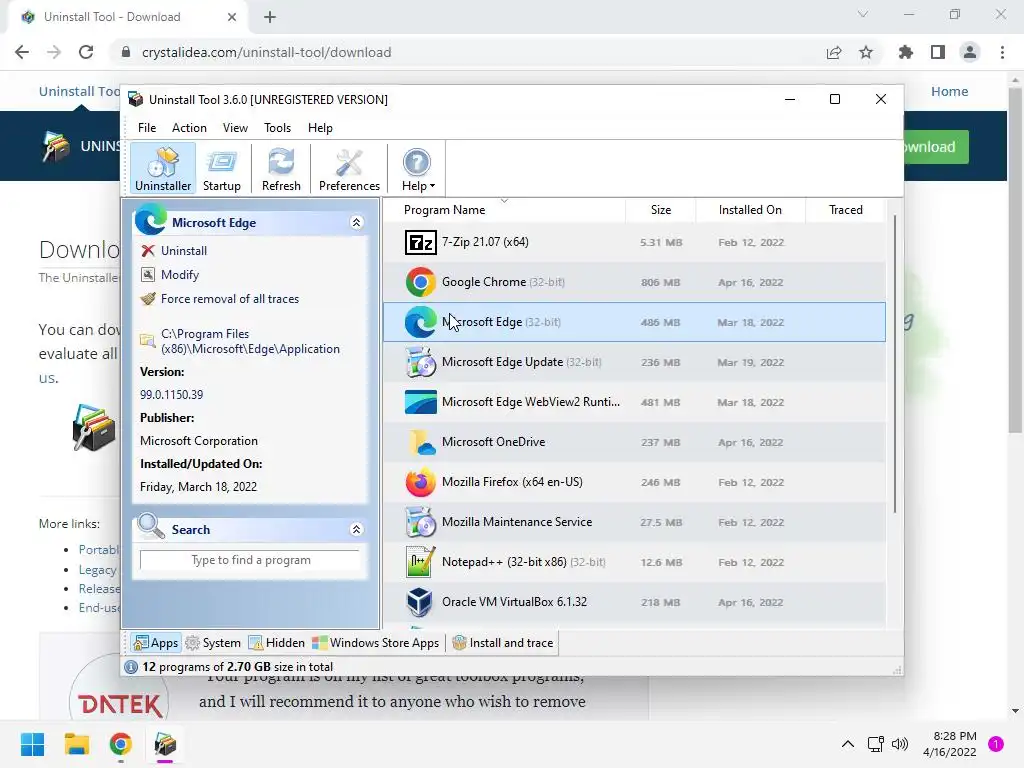Click the Uninstall Tool title bar app icon
Viewport: 1024px width, 768px height.
click(x=136, y=99)
